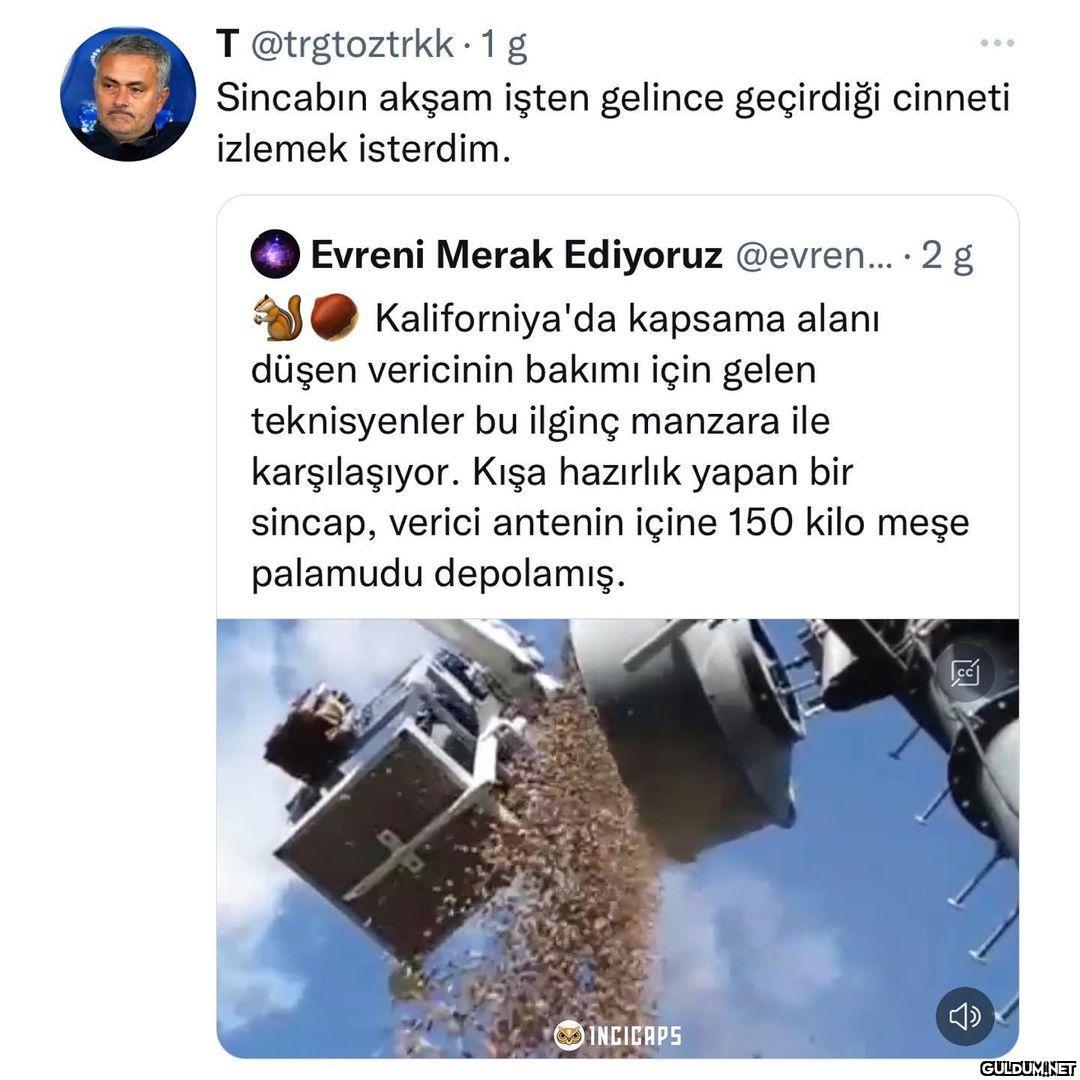Click the INCICAPS wordmark text on video
The image size is (1080, 1080).
(634, 1035)
